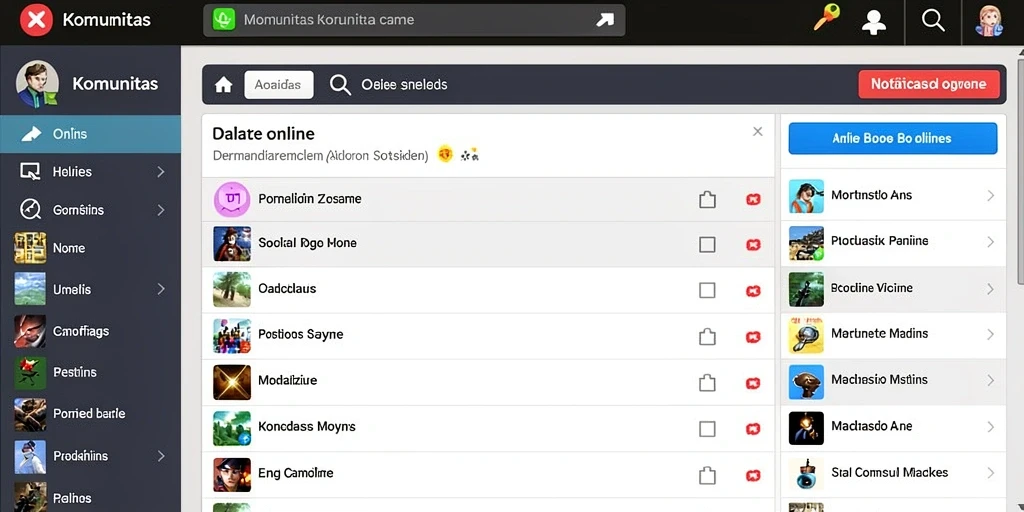Tick the checkbox for Koncdass Moyns
1024x512 pixels.
click(707, 429)
